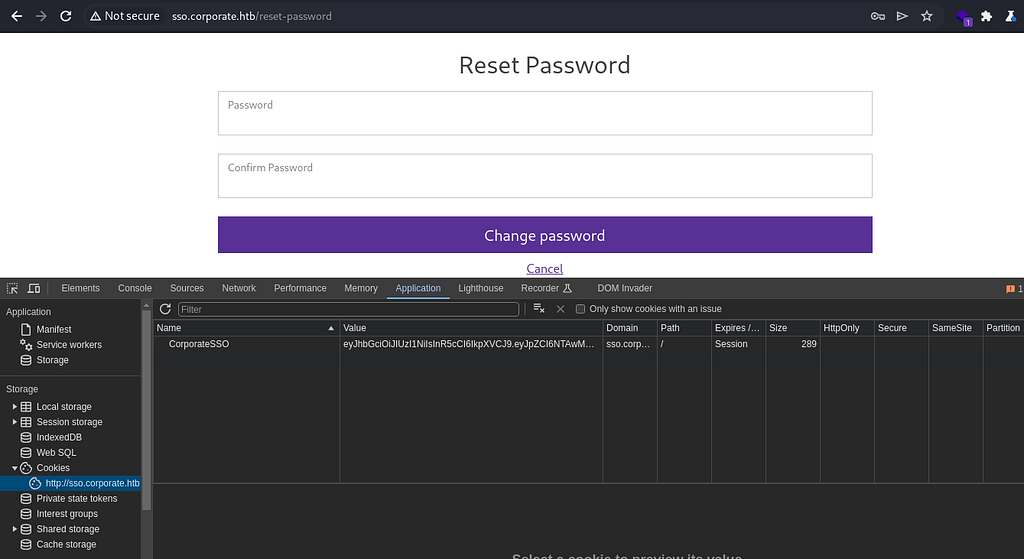Switch to the Console tab

click(135, 288)
